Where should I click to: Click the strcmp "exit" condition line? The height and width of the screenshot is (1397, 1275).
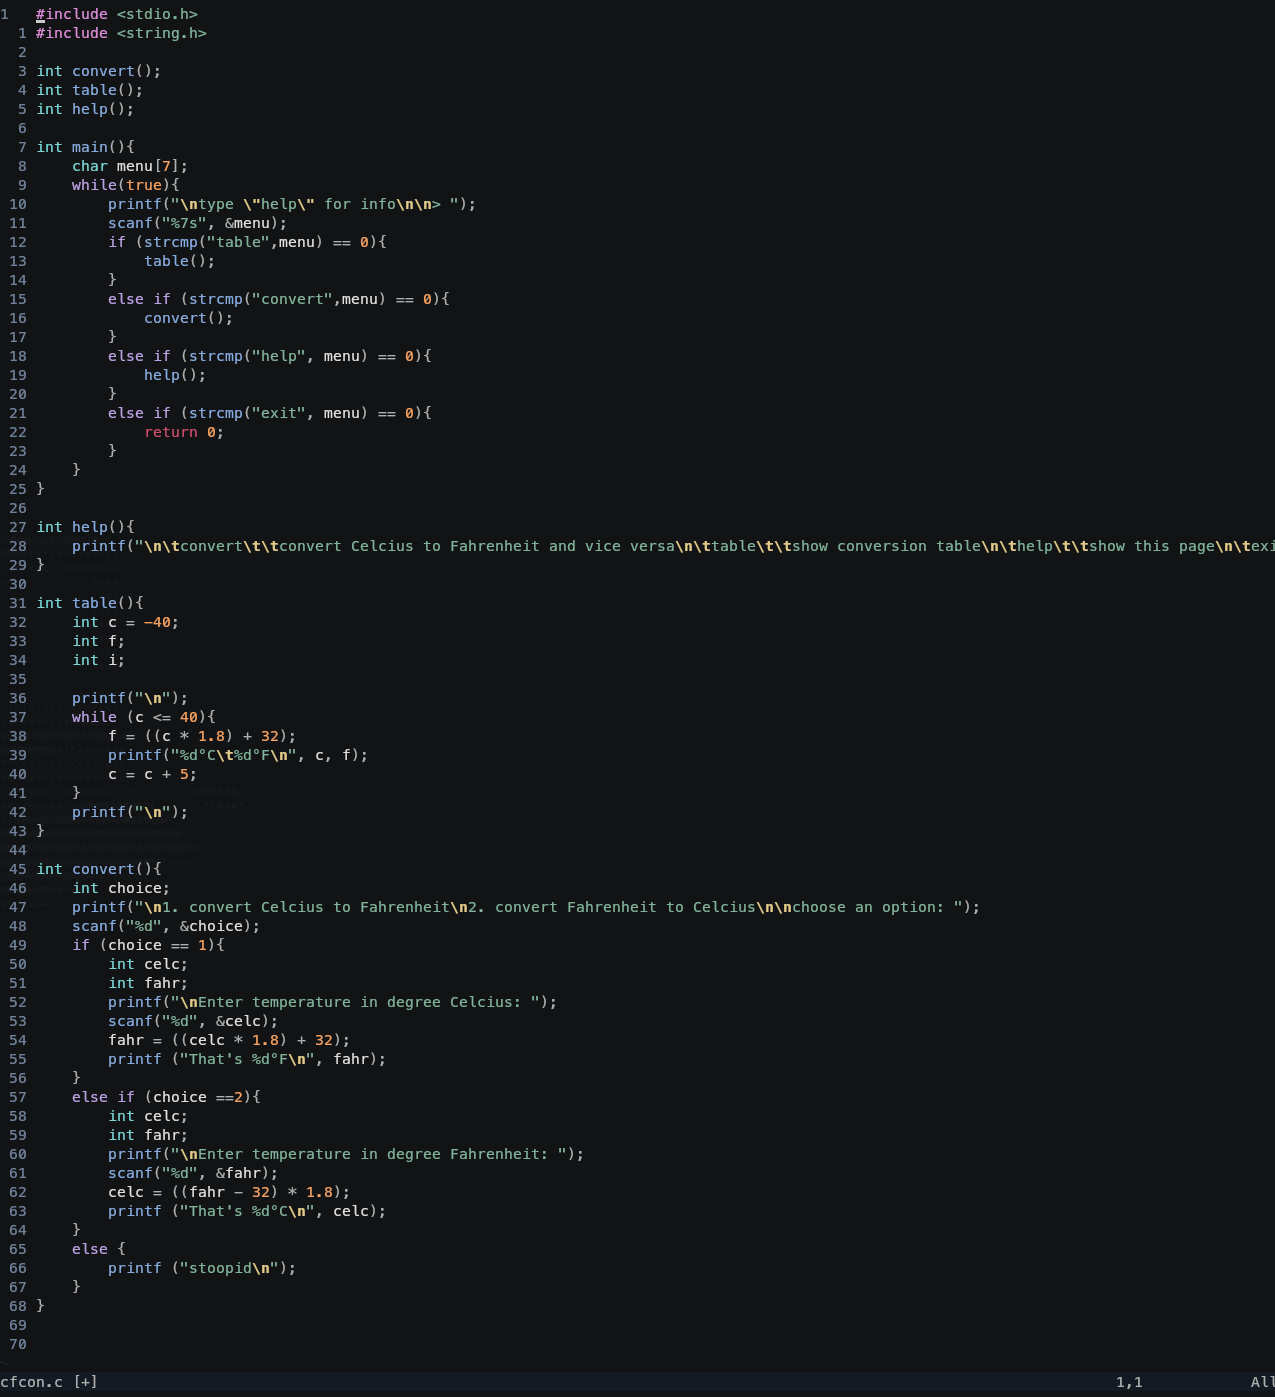(x=270, y=413)
